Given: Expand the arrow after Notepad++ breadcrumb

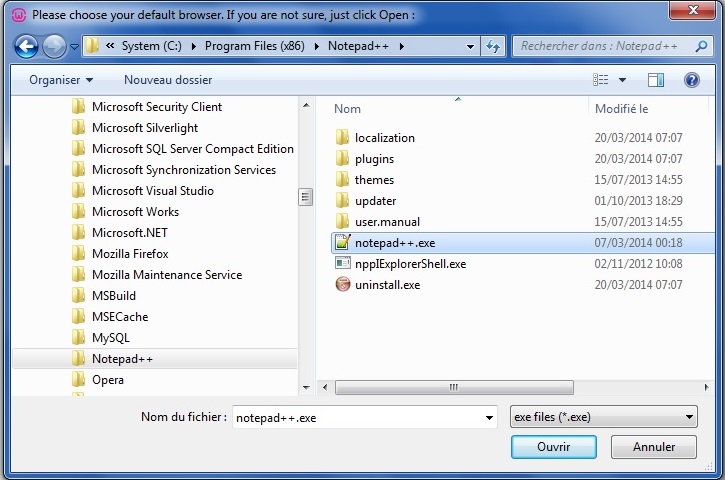Looking at the screenshot, I should coord(401,46).
